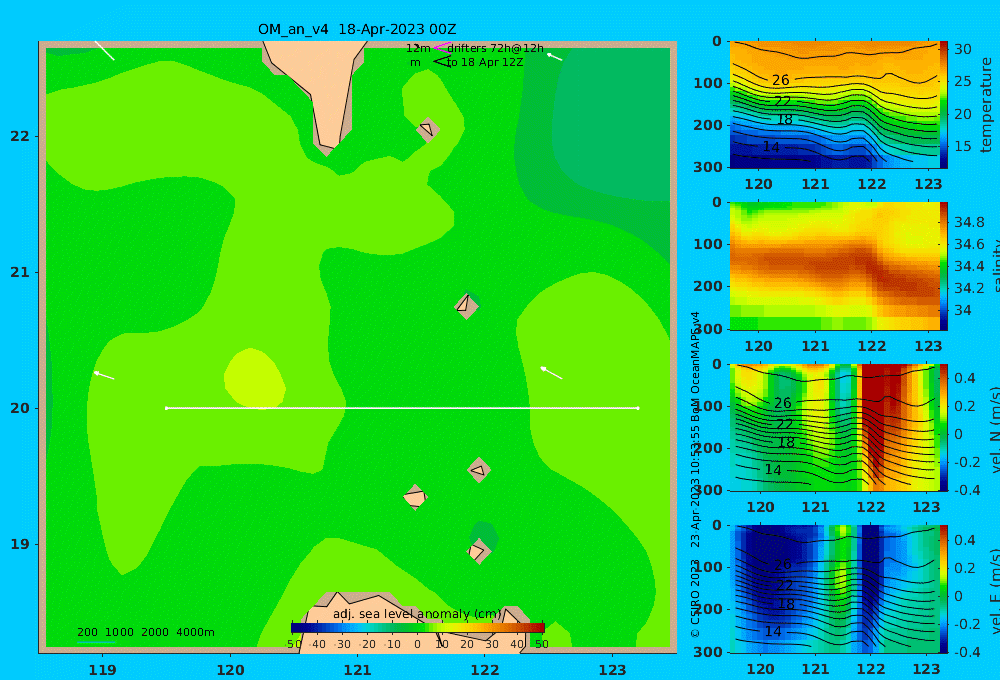Screen dimensions: 1000x680
Task: Click latitude label '22' on the map axis
Action: (20, 137)
